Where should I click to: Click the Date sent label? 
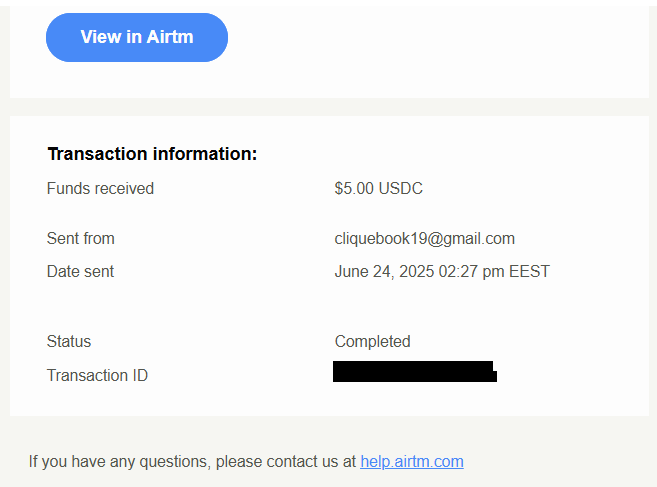coord(80,272)
